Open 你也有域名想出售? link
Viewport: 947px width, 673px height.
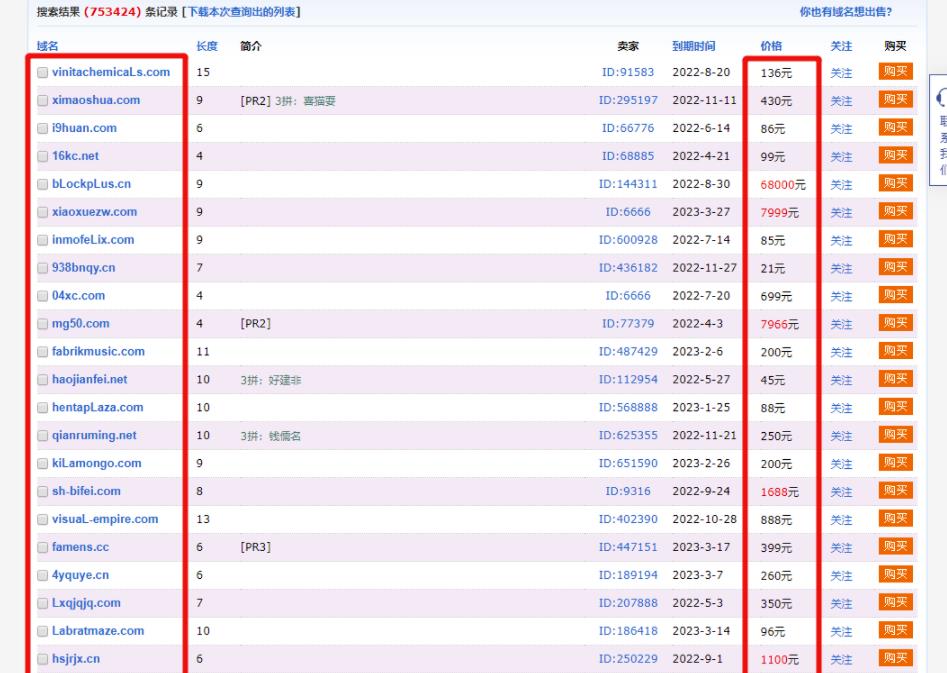pos(845,12)
